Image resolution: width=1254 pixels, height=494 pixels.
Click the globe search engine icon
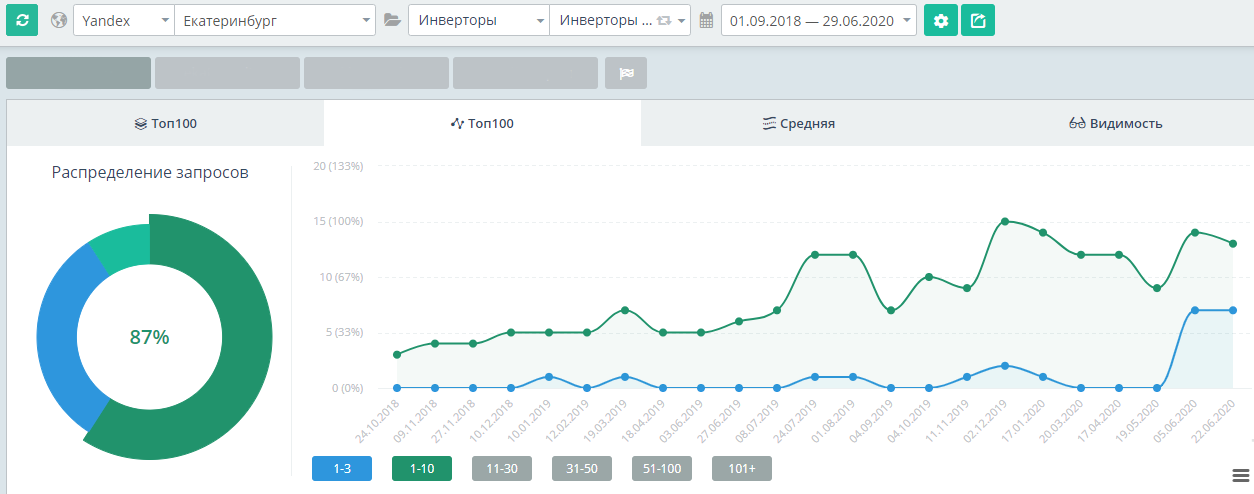click(59, 20)
